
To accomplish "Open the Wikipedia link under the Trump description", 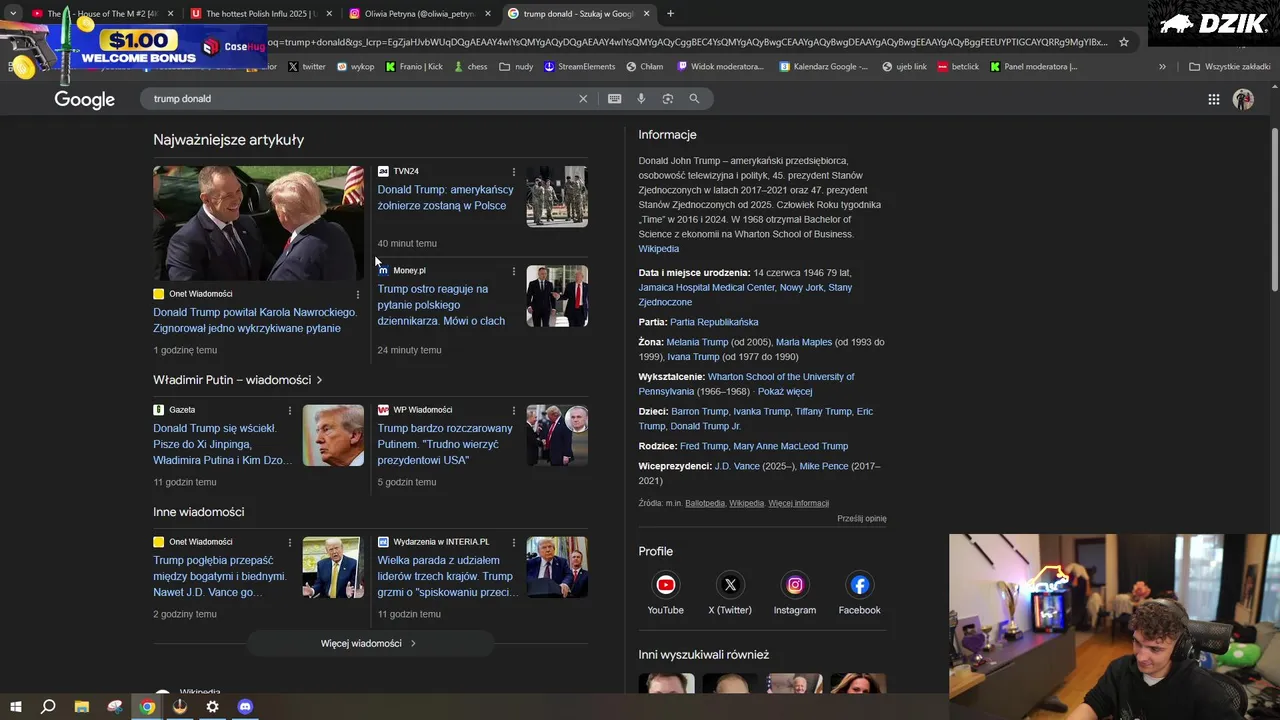I will 659,249.
